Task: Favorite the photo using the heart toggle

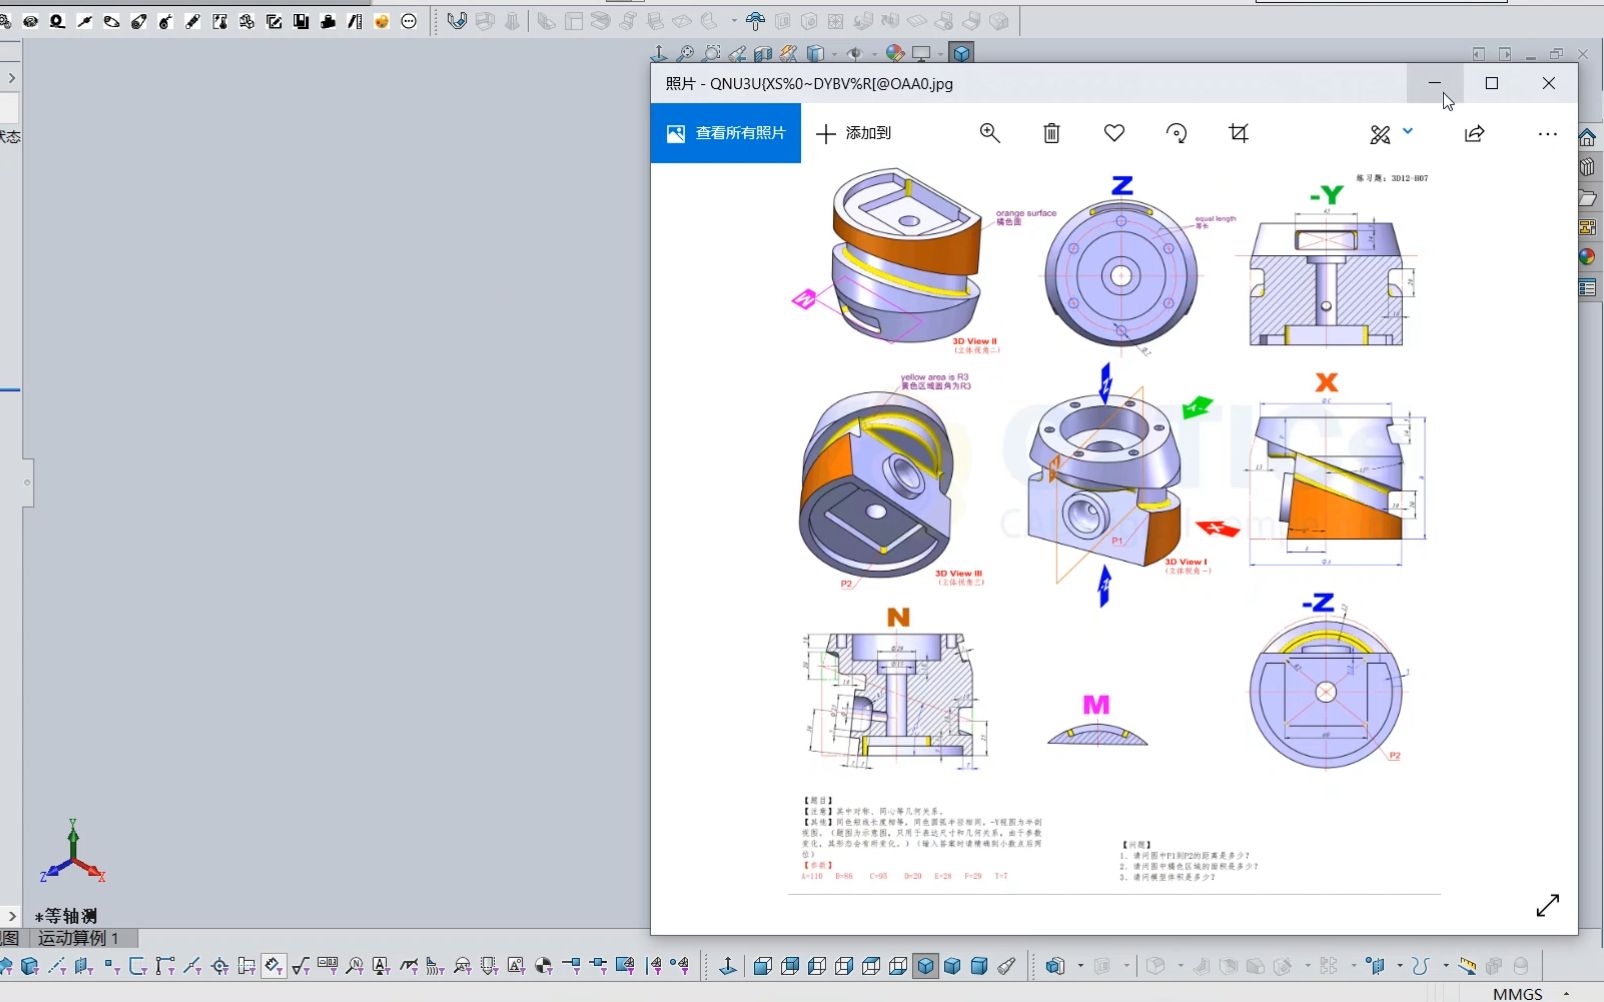Action: pyautogui.click(x=1113, y=132)
